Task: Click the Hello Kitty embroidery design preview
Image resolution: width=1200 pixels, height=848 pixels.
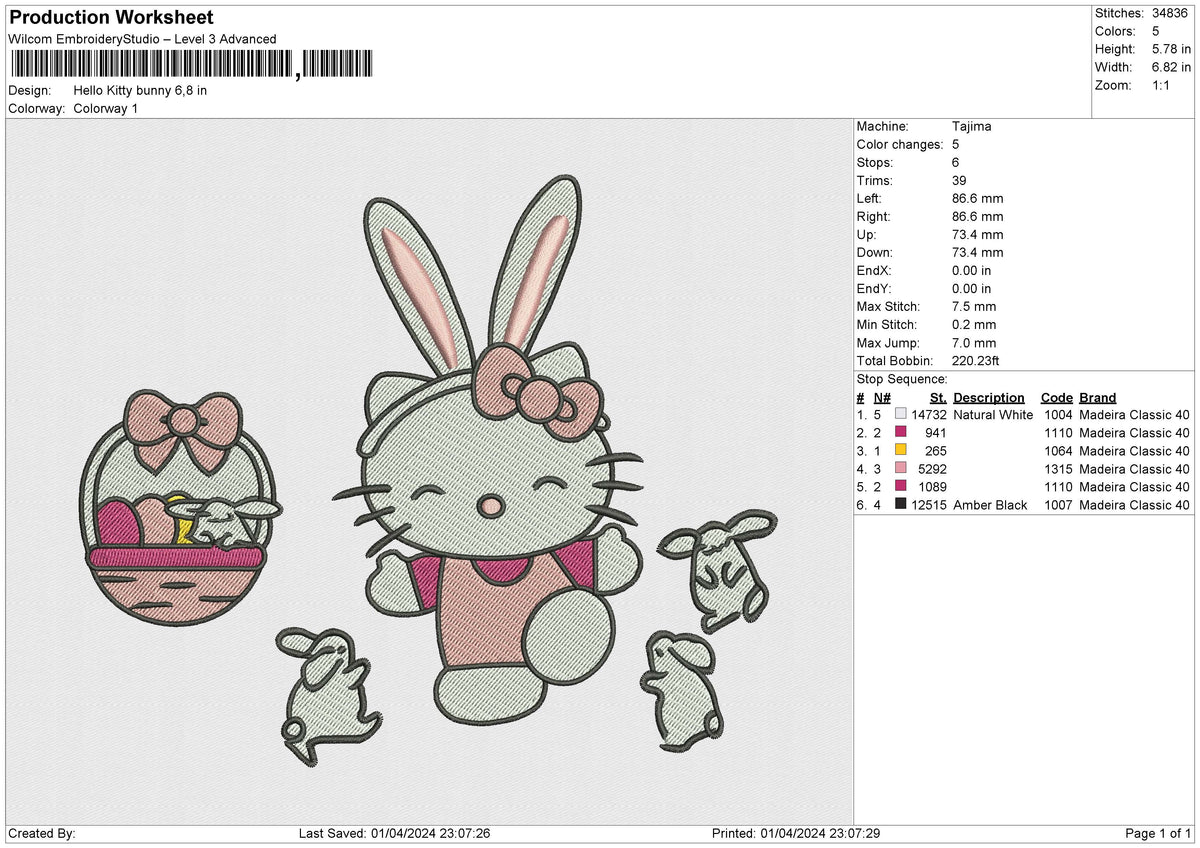Action: coord(428,471)
